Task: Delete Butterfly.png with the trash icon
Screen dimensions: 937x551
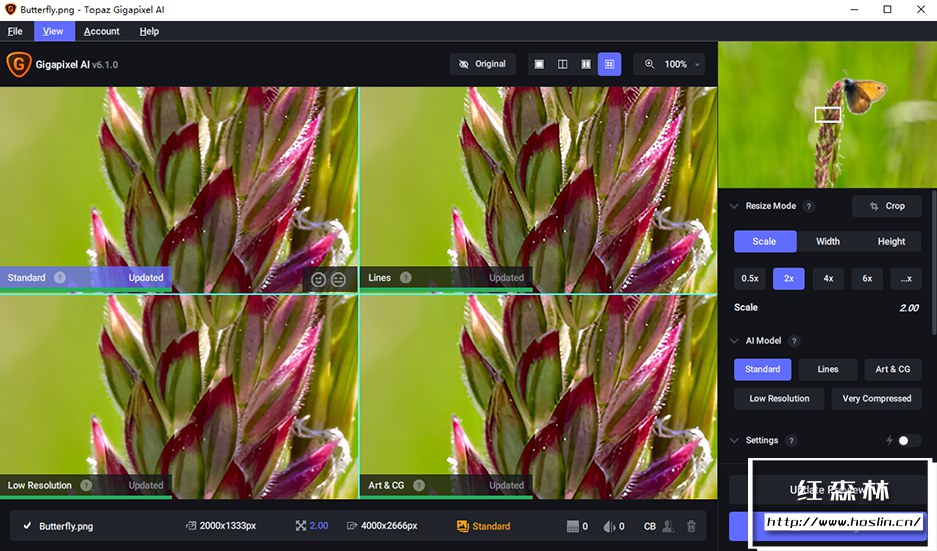Action: pos(691,526)
